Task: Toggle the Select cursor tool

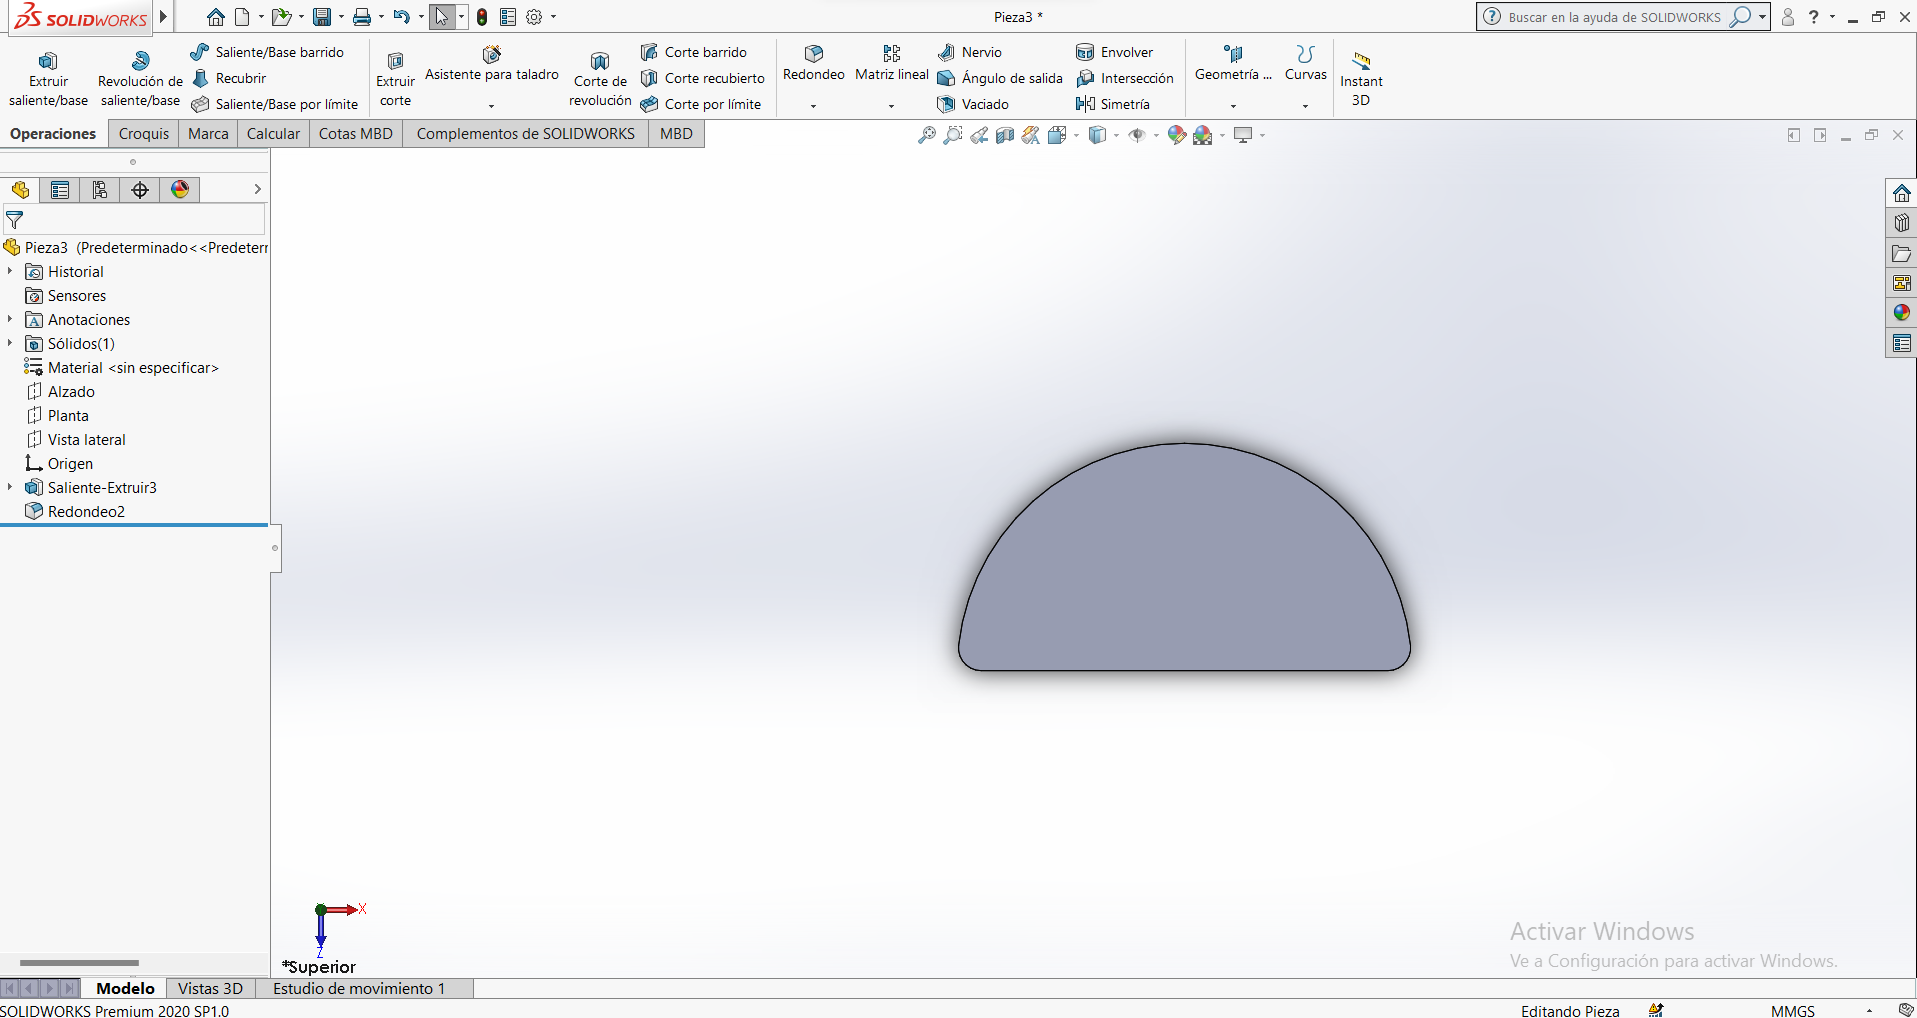Action: pyautogui.click(x=441, y=17)
